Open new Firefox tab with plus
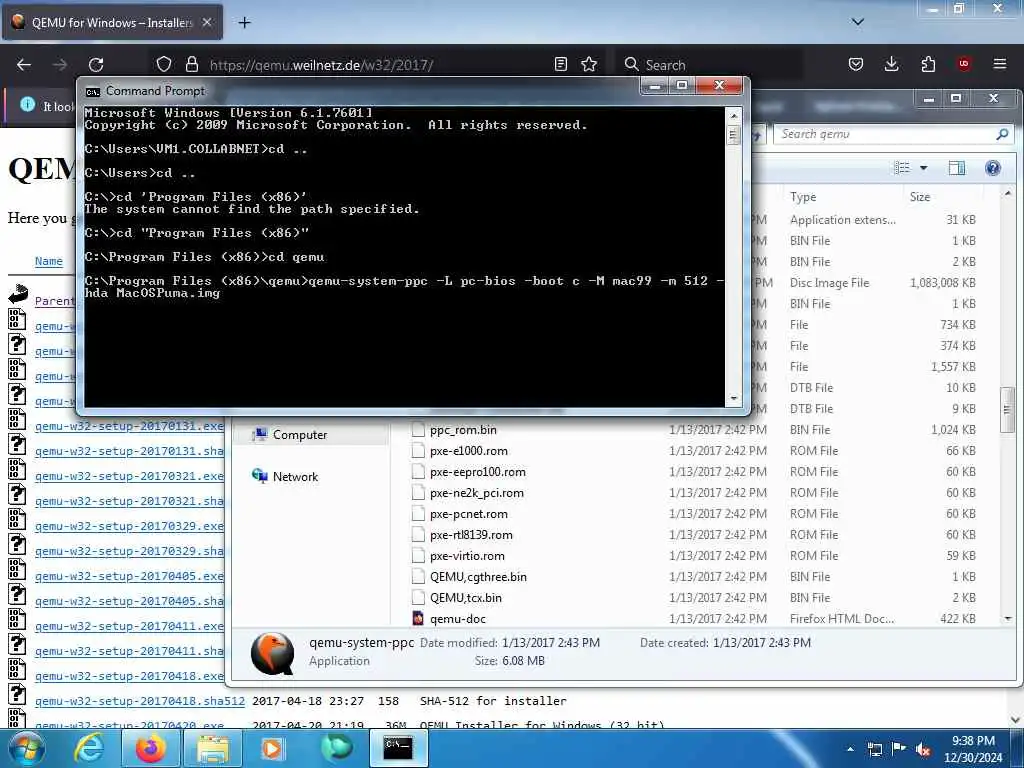This screenshot has height=768, width=1024. tap(244, 23)
